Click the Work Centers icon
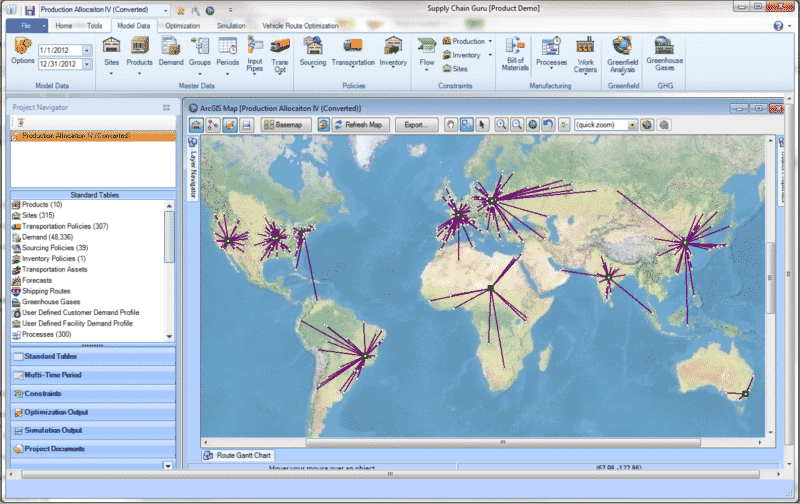 (585, 52)
